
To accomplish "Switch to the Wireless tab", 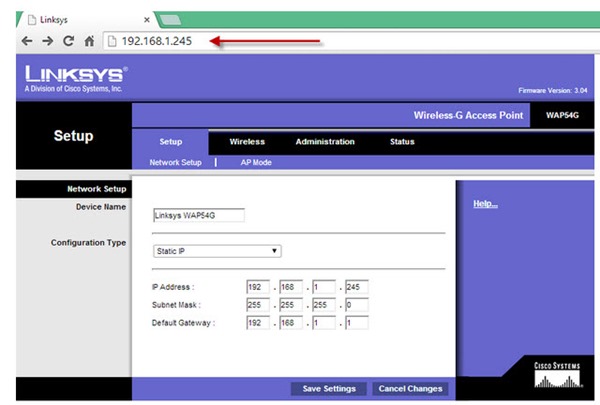I will pos(247,142).
